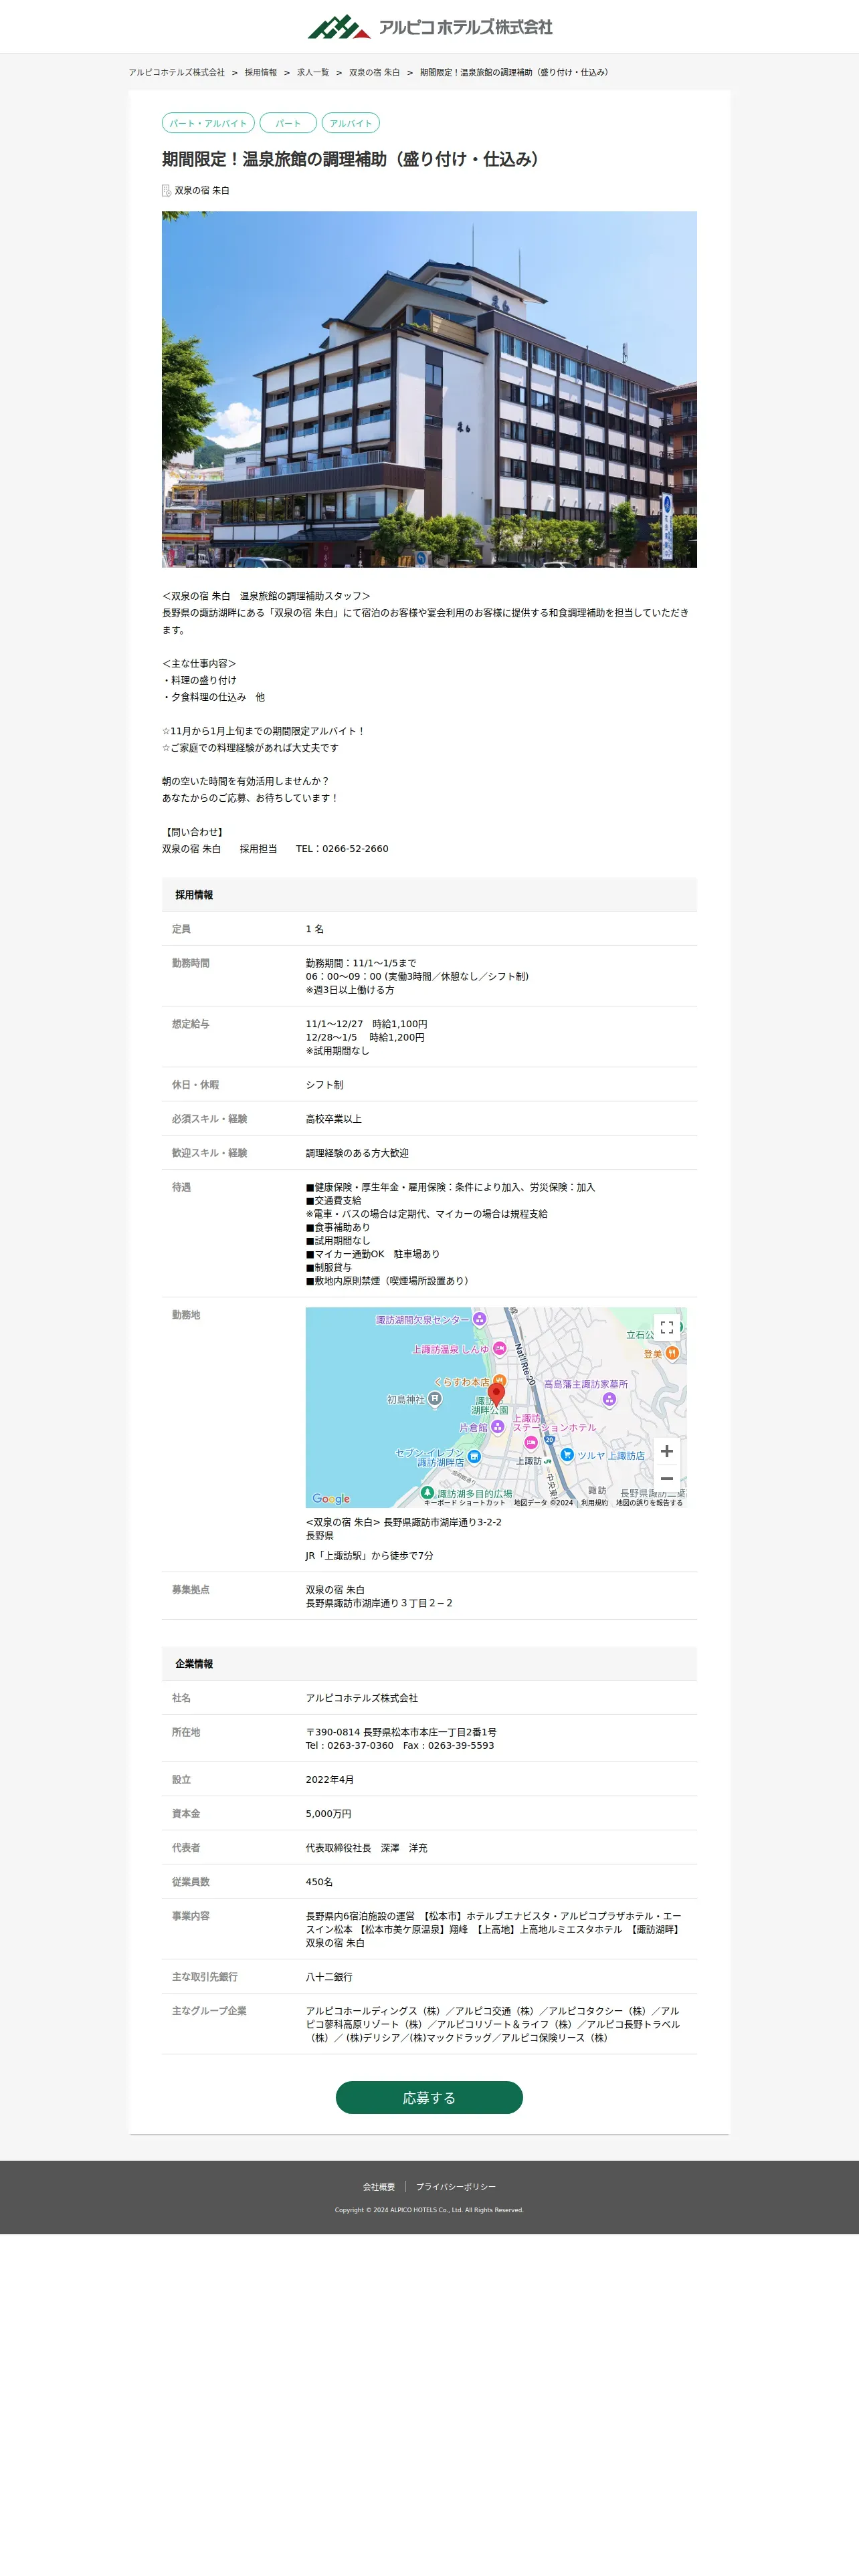
Task: Open the hotel building photo
Action: [429, 389]
